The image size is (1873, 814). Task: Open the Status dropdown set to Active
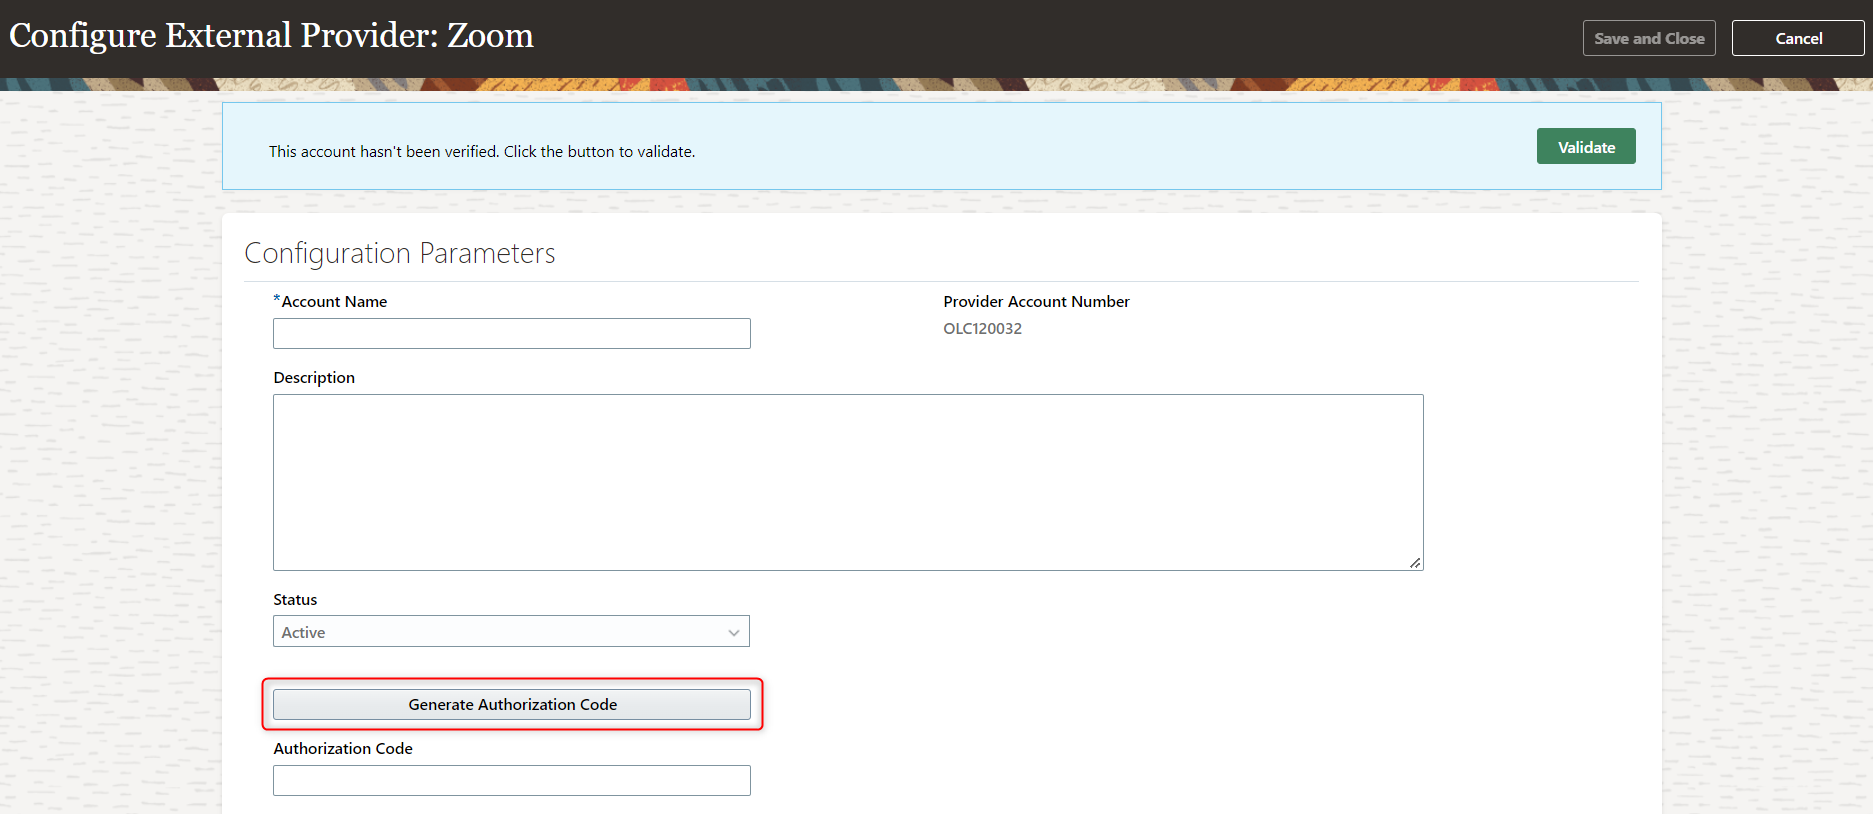pos(511,631)
